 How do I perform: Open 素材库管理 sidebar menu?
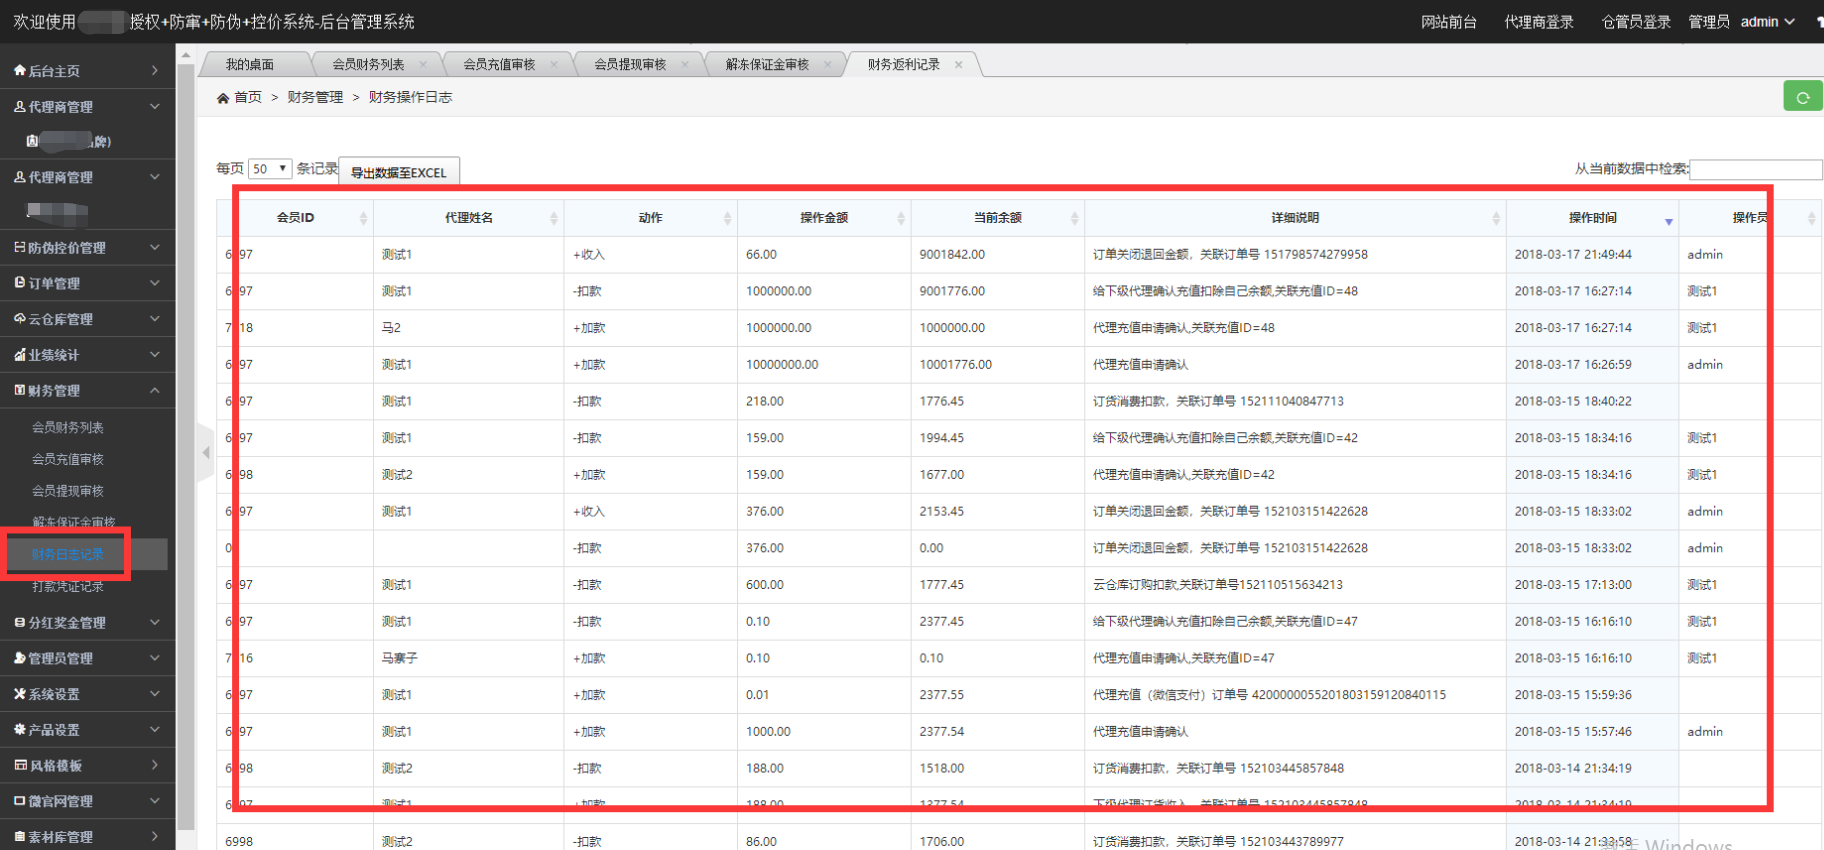pos(87,837)
